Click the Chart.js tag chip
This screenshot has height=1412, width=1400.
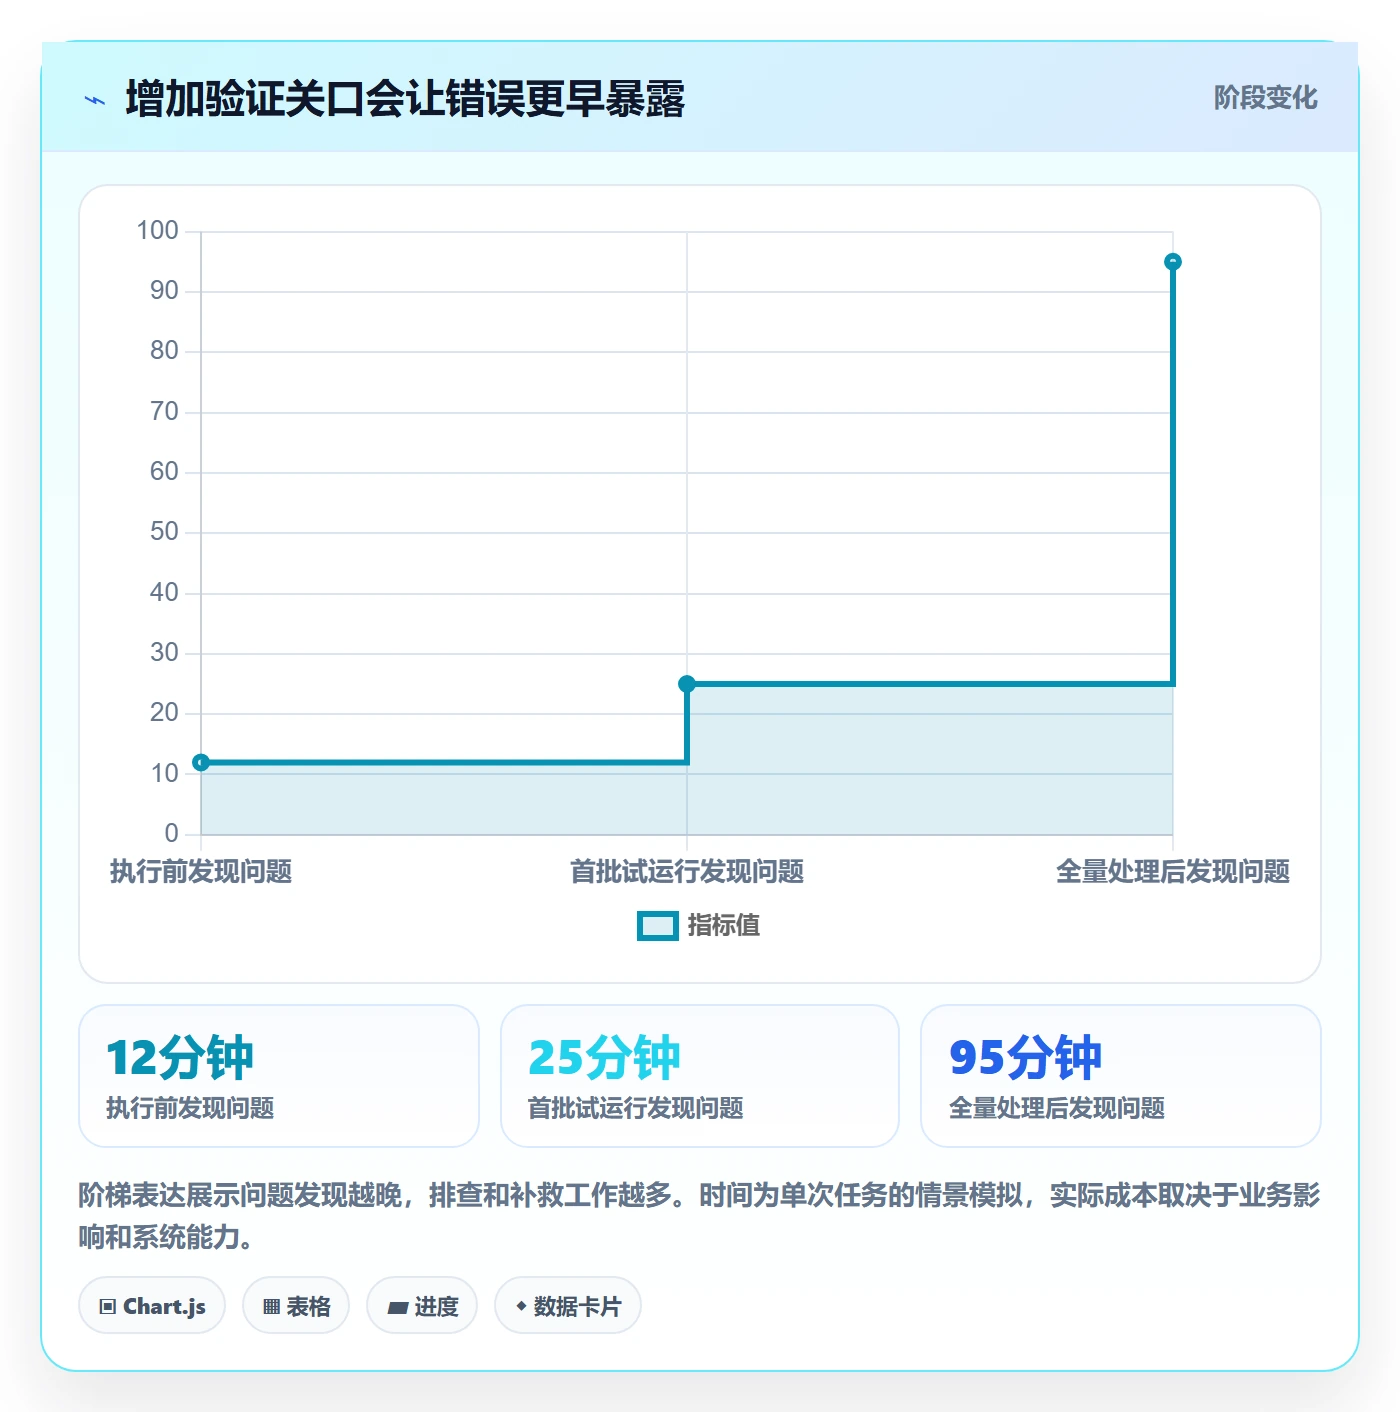point(152,1306)
